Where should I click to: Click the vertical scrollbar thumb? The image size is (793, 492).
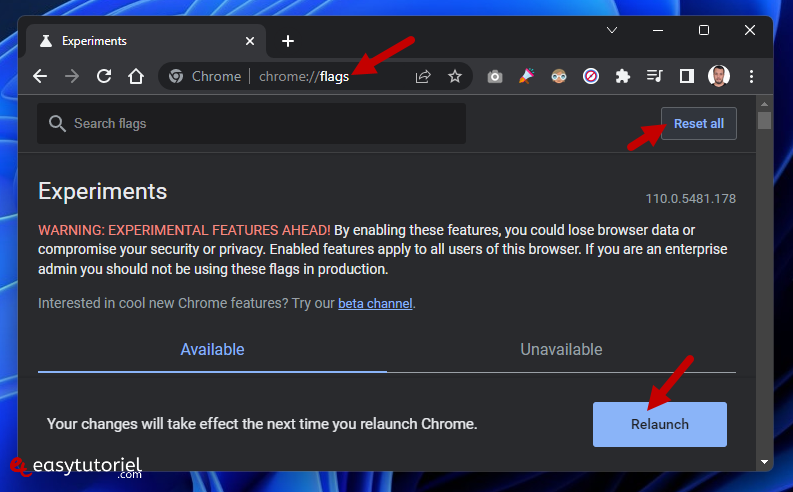coord(764,120)
